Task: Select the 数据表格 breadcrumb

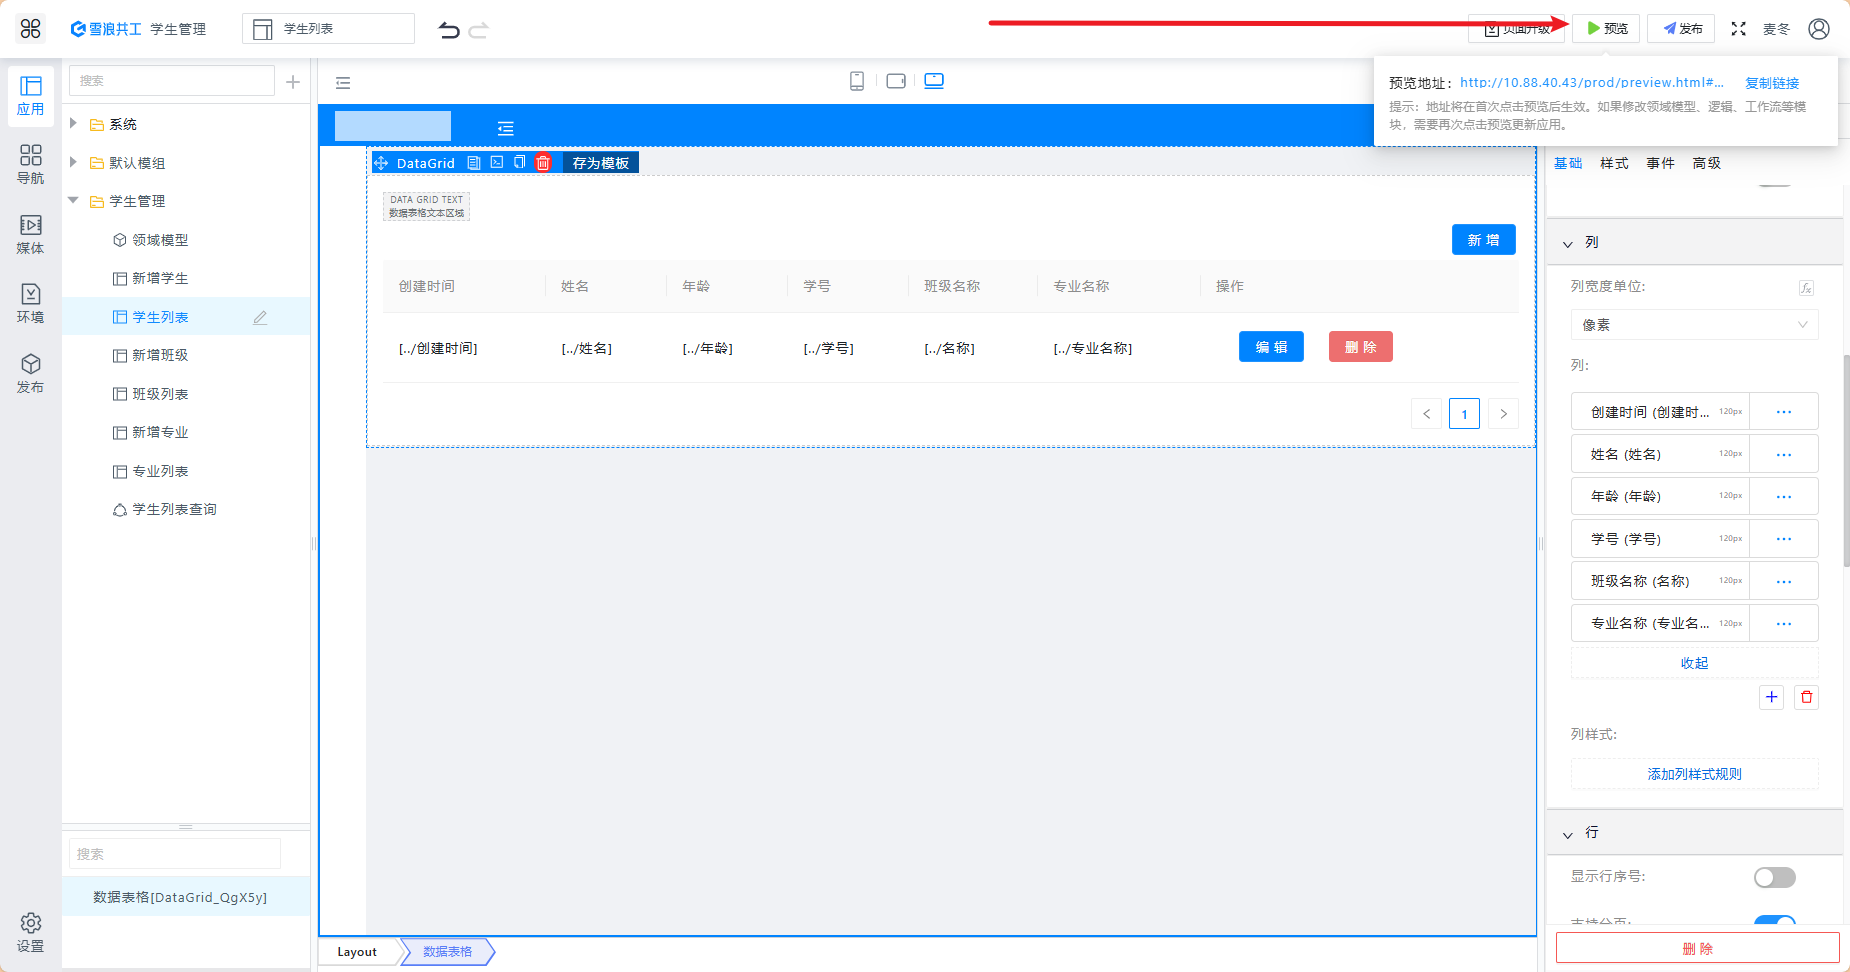Action: click(x=447, y=952)
